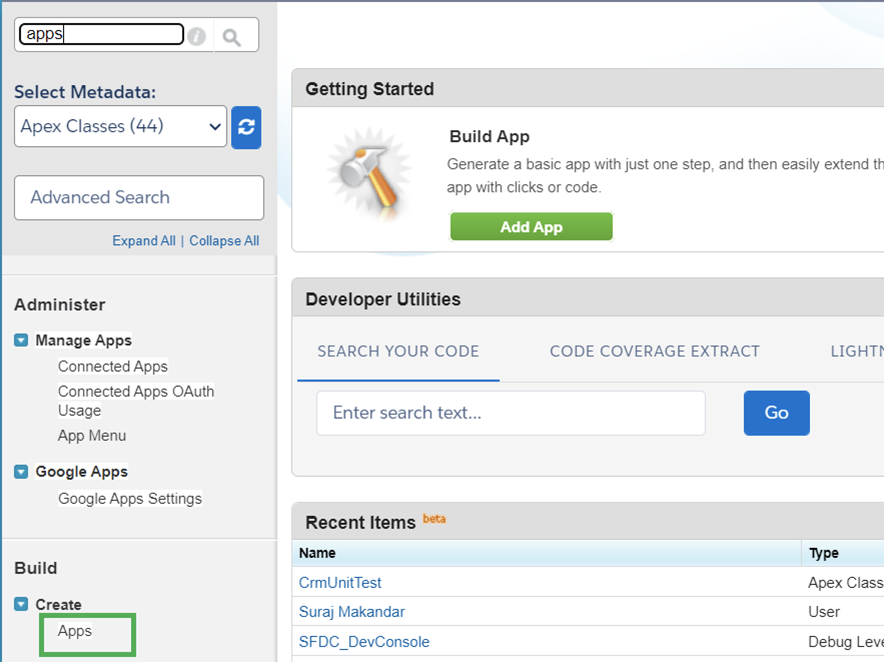
Task: Open the Select Metadata Apex Classes dropdown
Action: click(x=120, y=127)
